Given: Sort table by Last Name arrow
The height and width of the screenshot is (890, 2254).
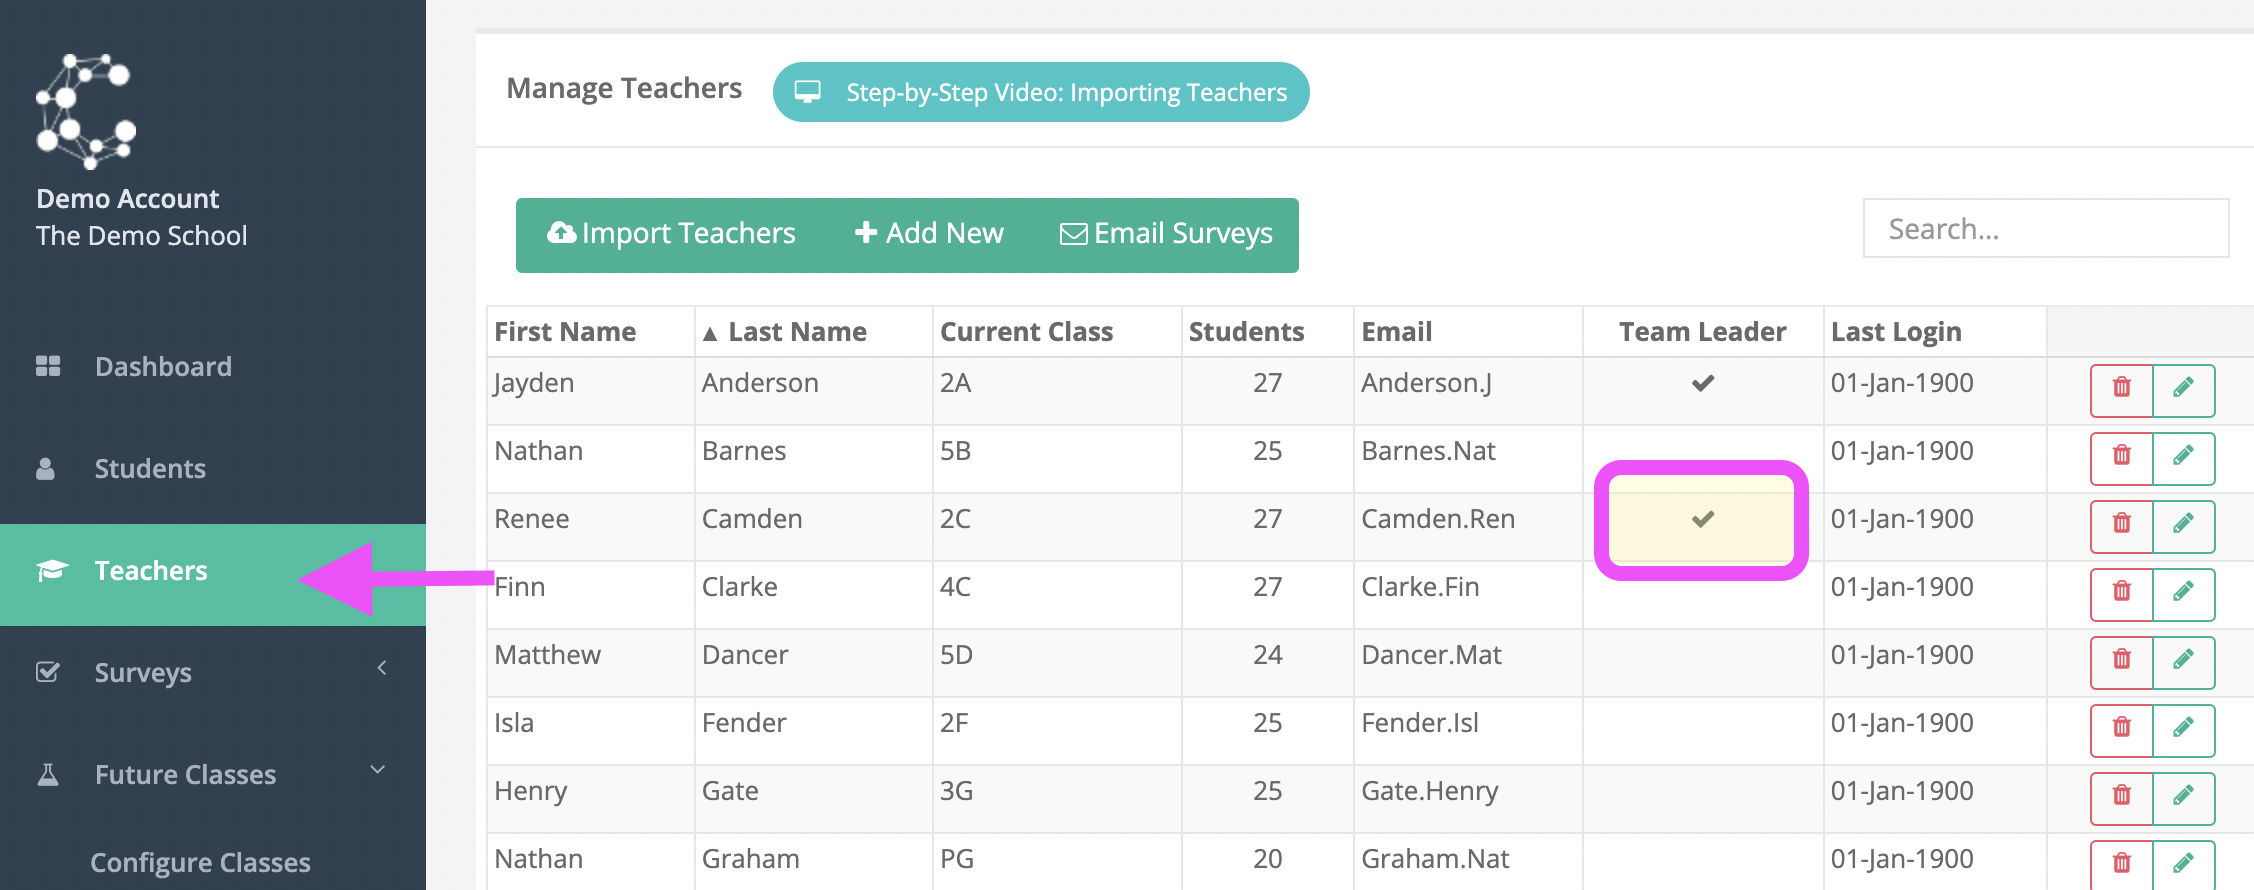Looking at the screenshot, I should pyautogui.click(x=710, y=334).
